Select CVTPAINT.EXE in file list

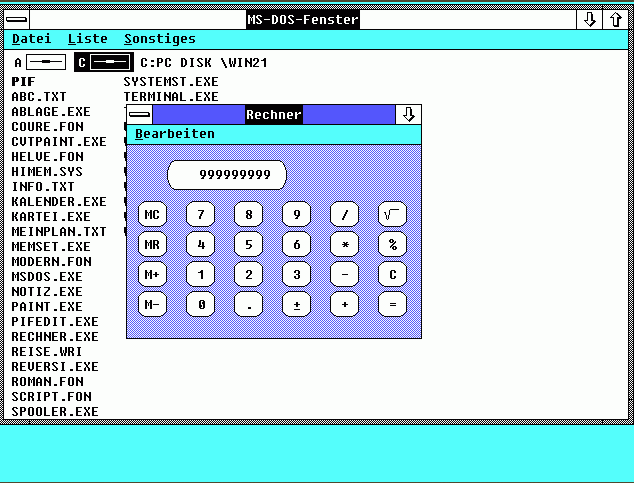(59, 141)
